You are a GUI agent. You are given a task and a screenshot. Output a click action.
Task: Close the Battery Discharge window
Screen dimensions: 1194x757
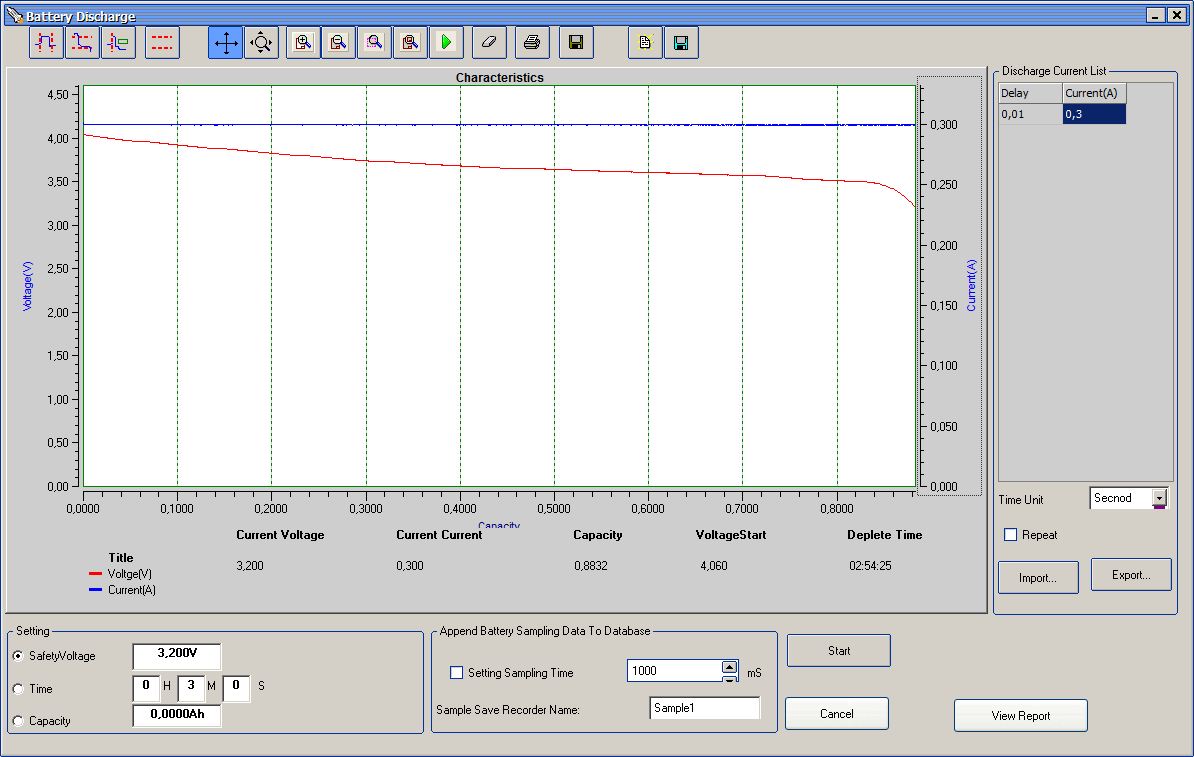point(1177,15)
